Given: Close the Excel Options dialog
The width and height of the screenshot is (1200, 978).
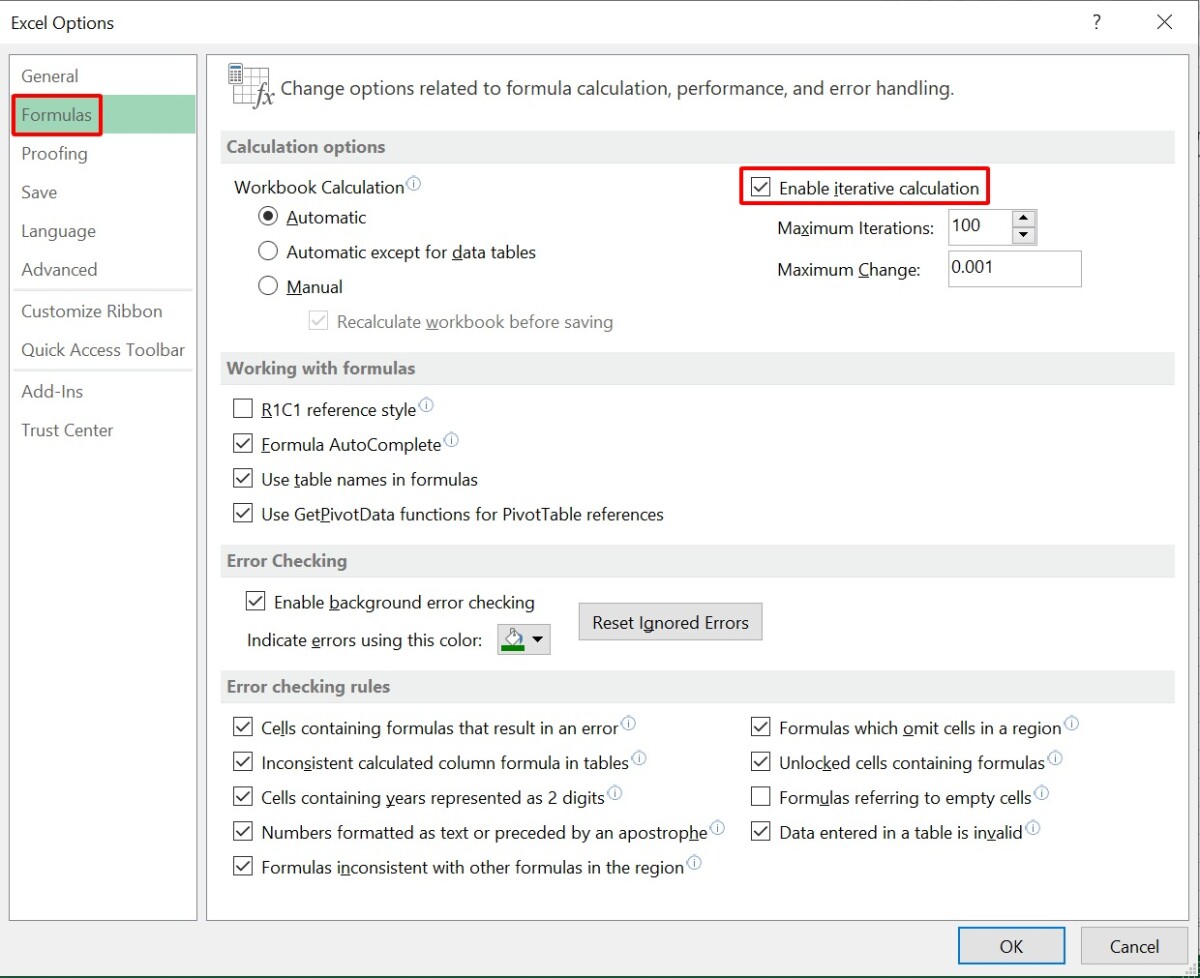Looking at the screenshot, I should click(1164, 22).
